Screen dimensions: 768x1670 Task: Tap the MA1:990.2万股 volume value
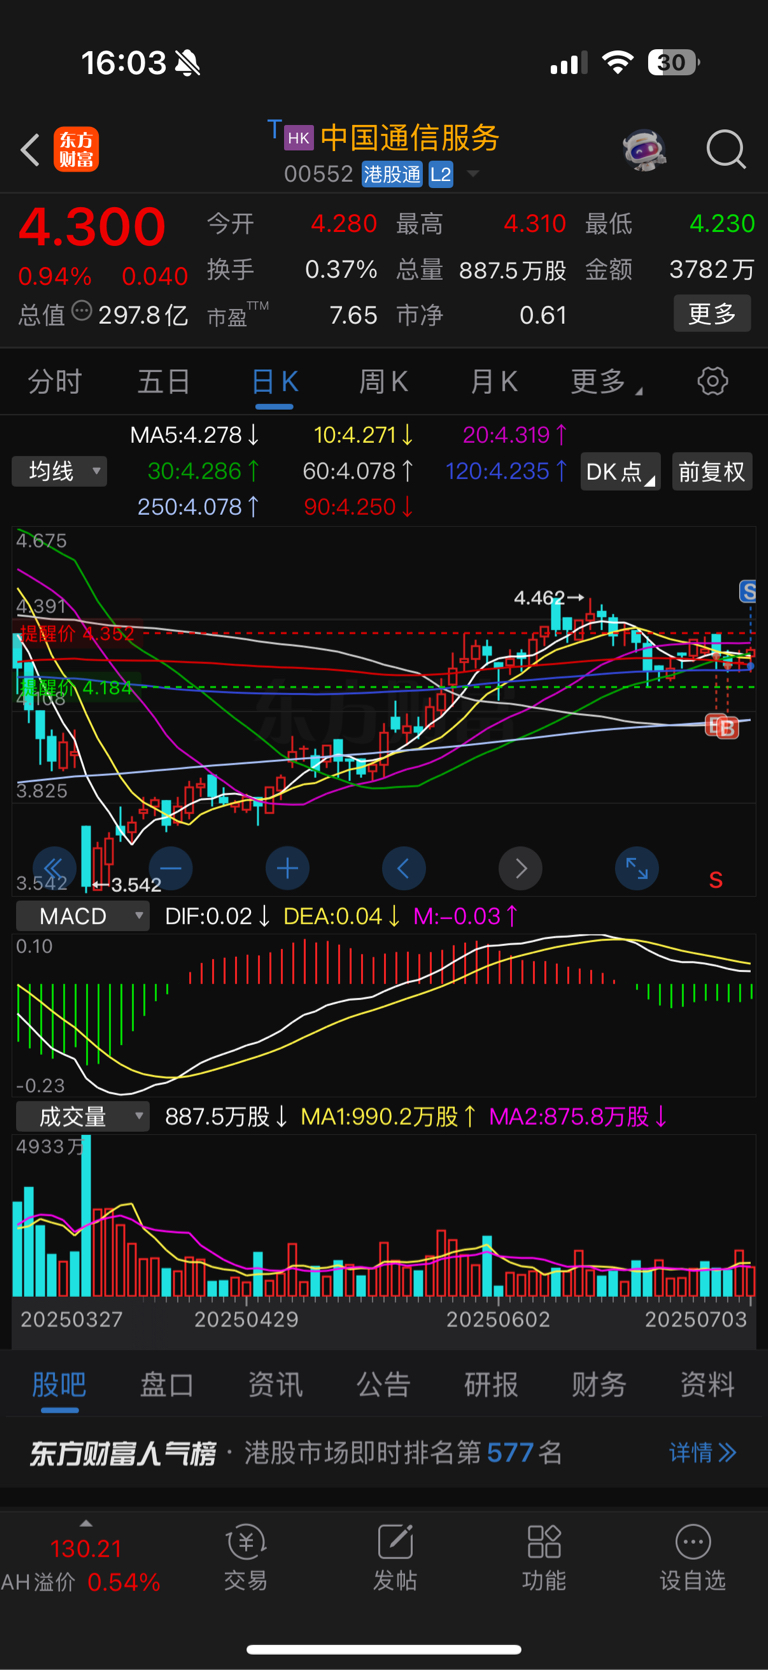coord(389,1116)
